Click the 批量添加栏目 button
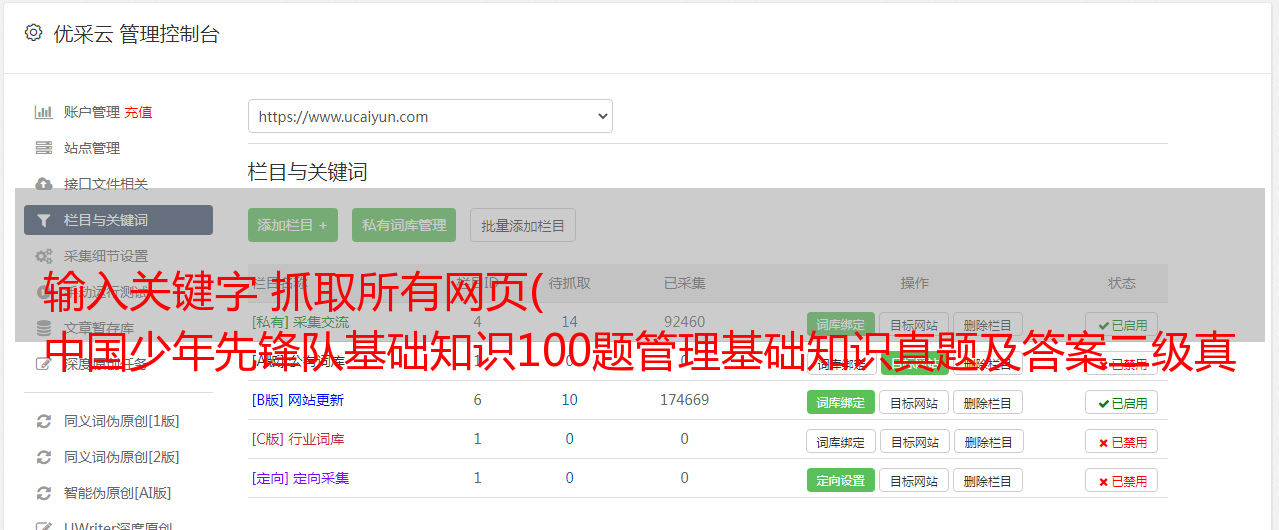This screenshot has height=530, width=1279. click(523, 225)
